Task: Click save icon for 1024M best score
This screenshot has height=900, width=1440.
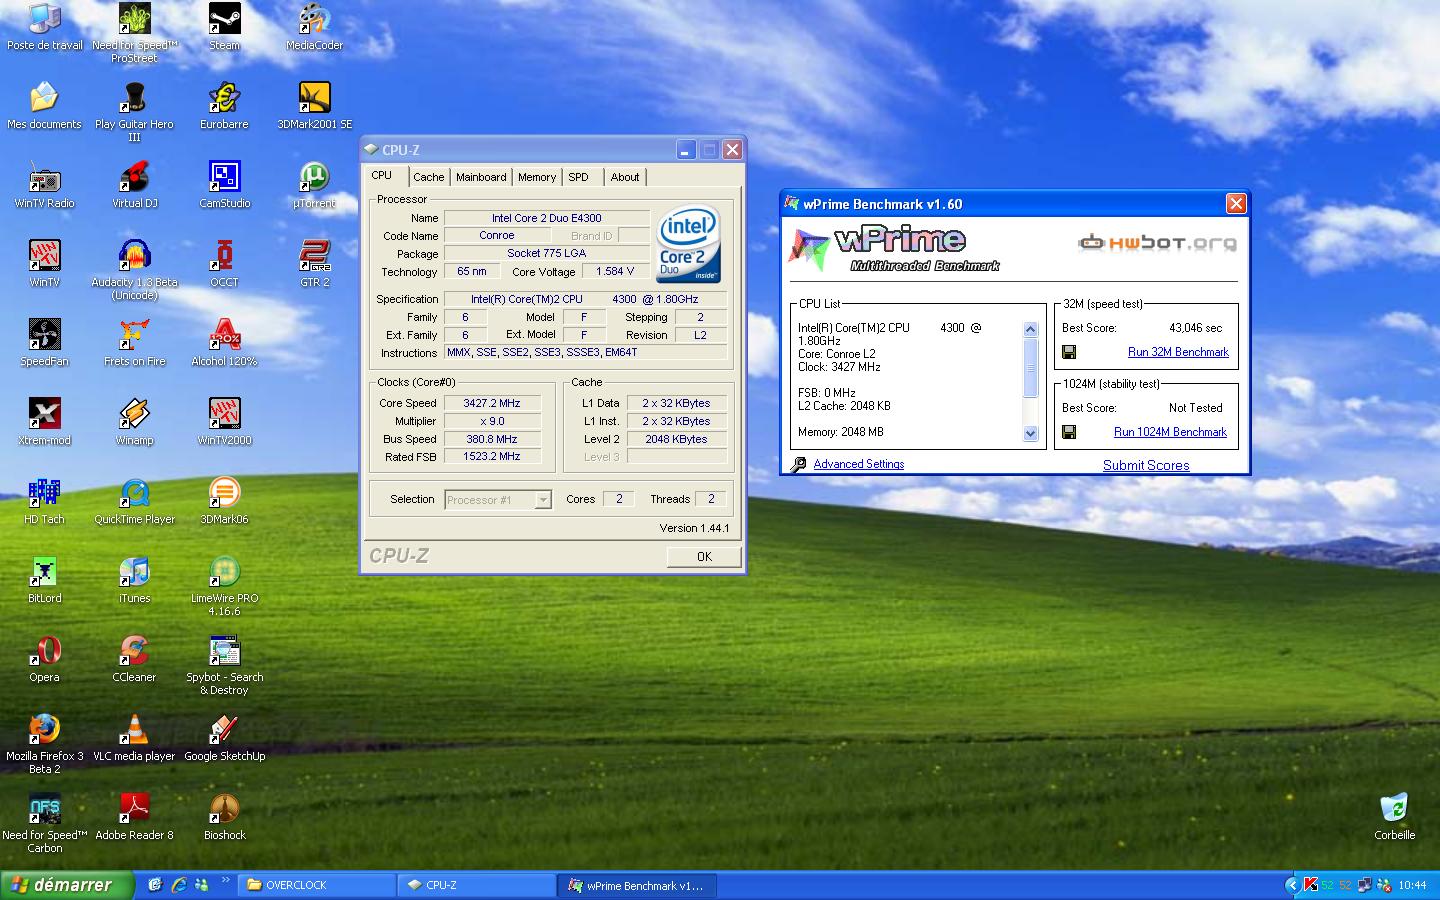Action: pos(1069,432)
